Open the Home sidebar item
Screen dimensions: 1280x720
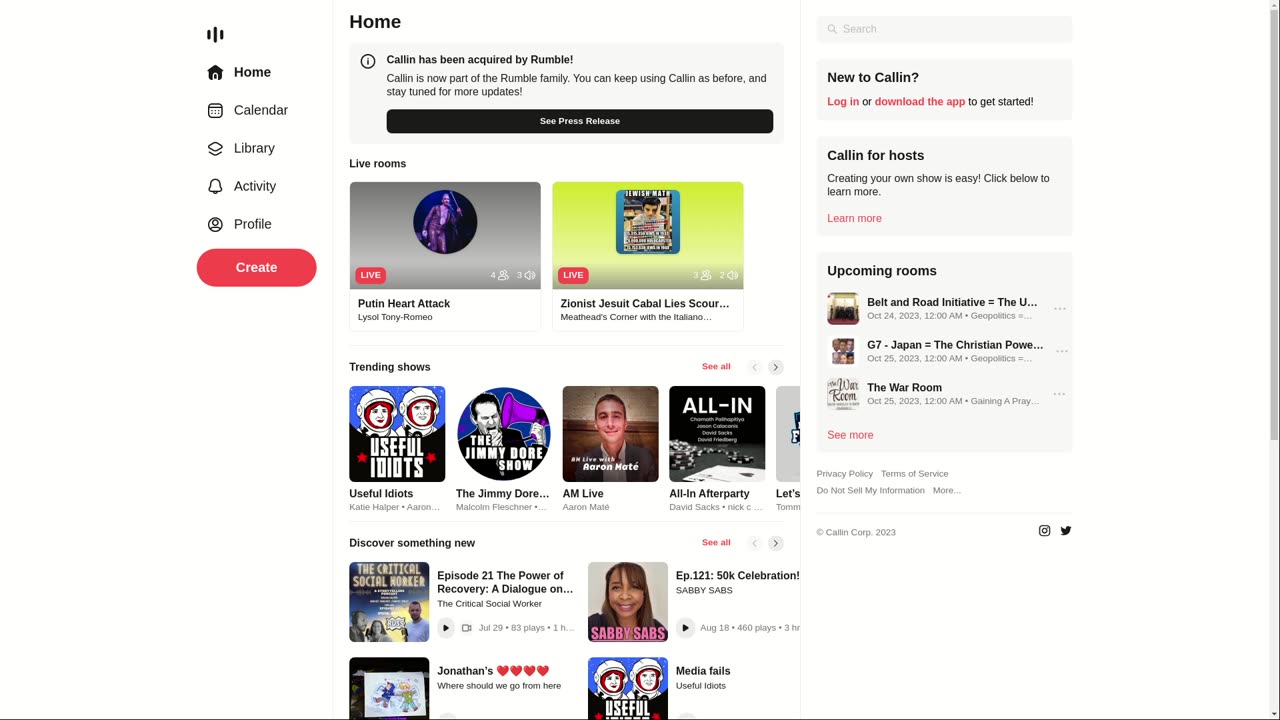coord(239,72)
